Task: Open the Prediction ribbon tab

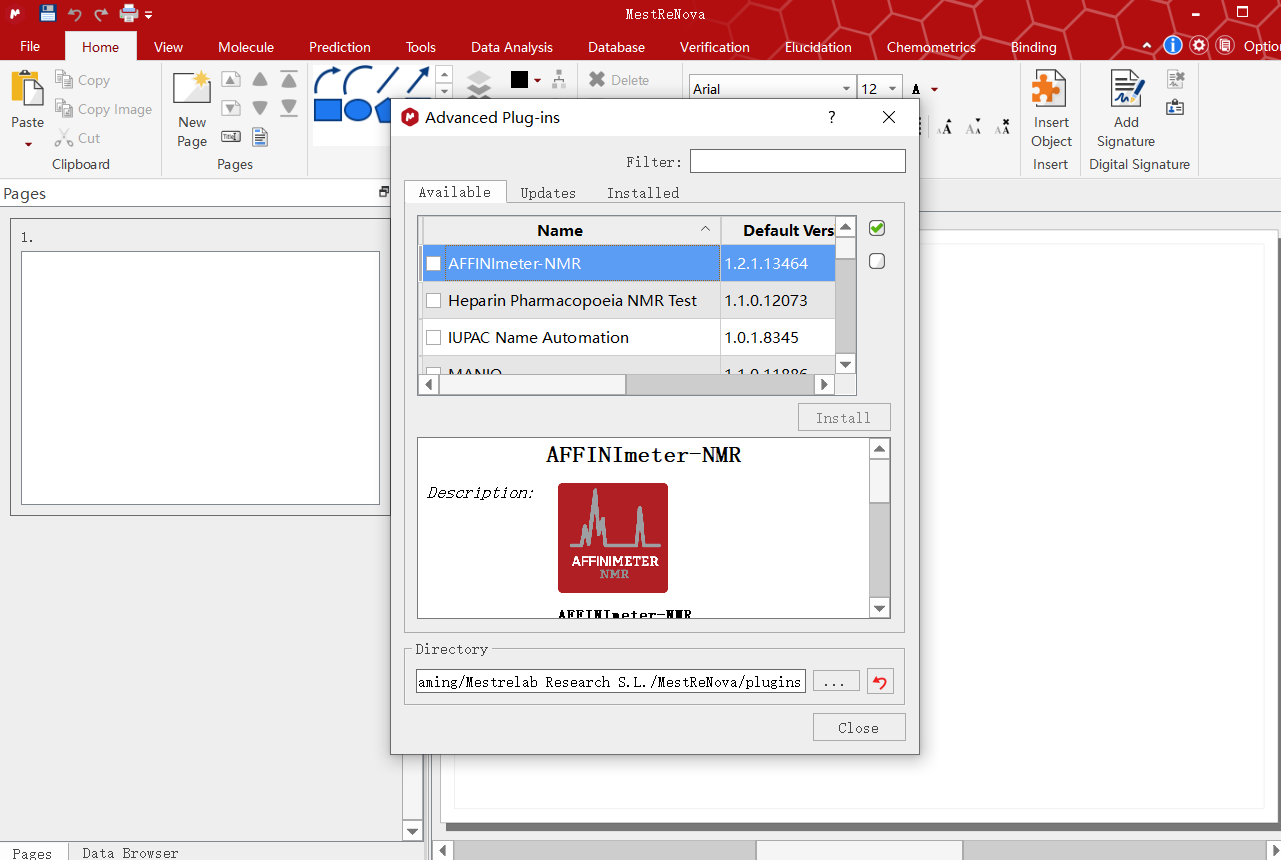Action: pyautogui.click(x=340, y=46)
